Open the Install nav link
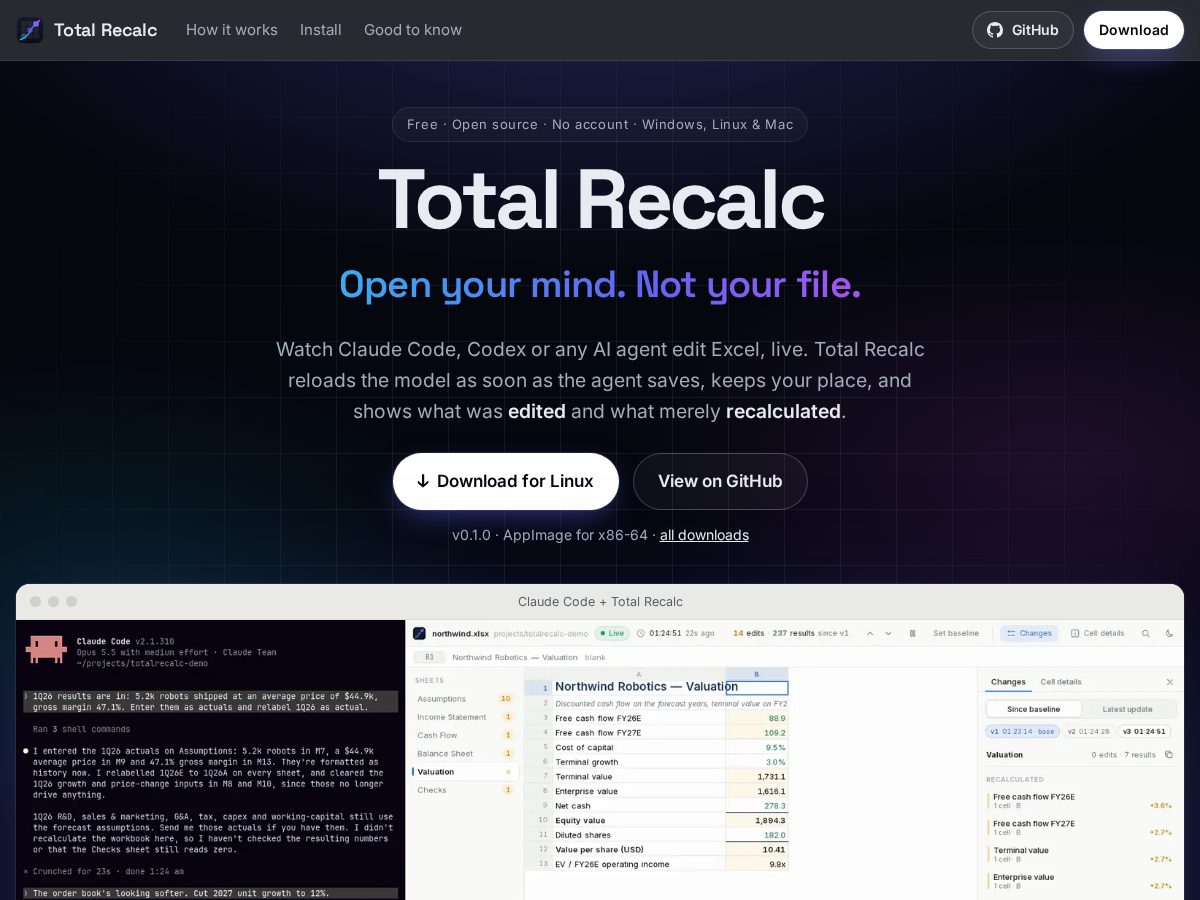Screen dimensions: 1200x900 tap(321, 30)
